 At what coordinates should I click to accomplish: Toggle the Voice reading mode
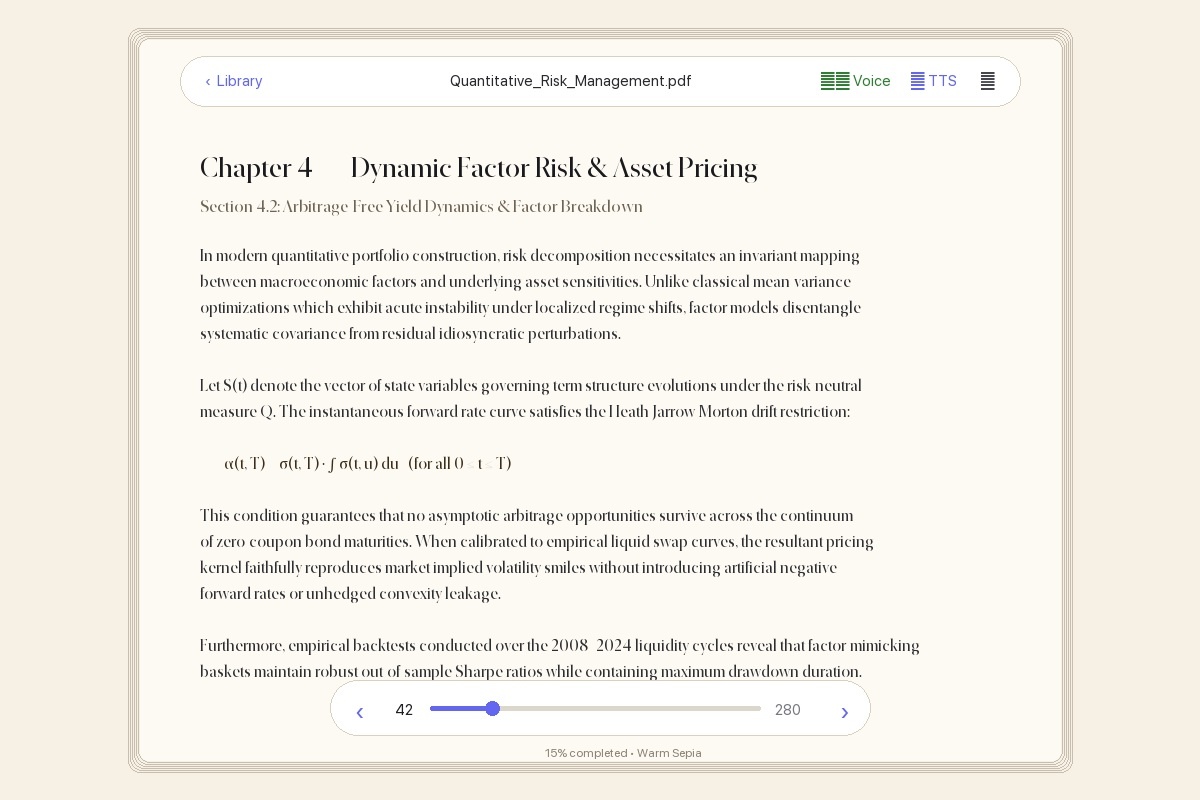(x=855, y=81)
